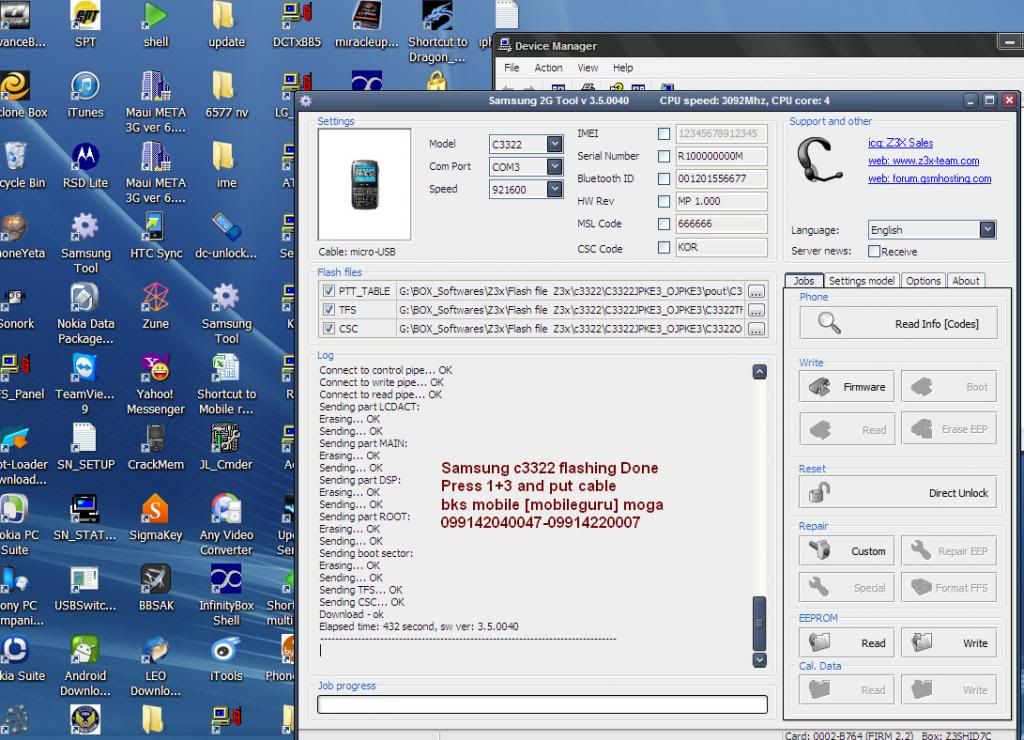The height and width of the screenshot is (740, 1024).
Task: Tick the MSL Code checkbox
Action: point(664,223)
